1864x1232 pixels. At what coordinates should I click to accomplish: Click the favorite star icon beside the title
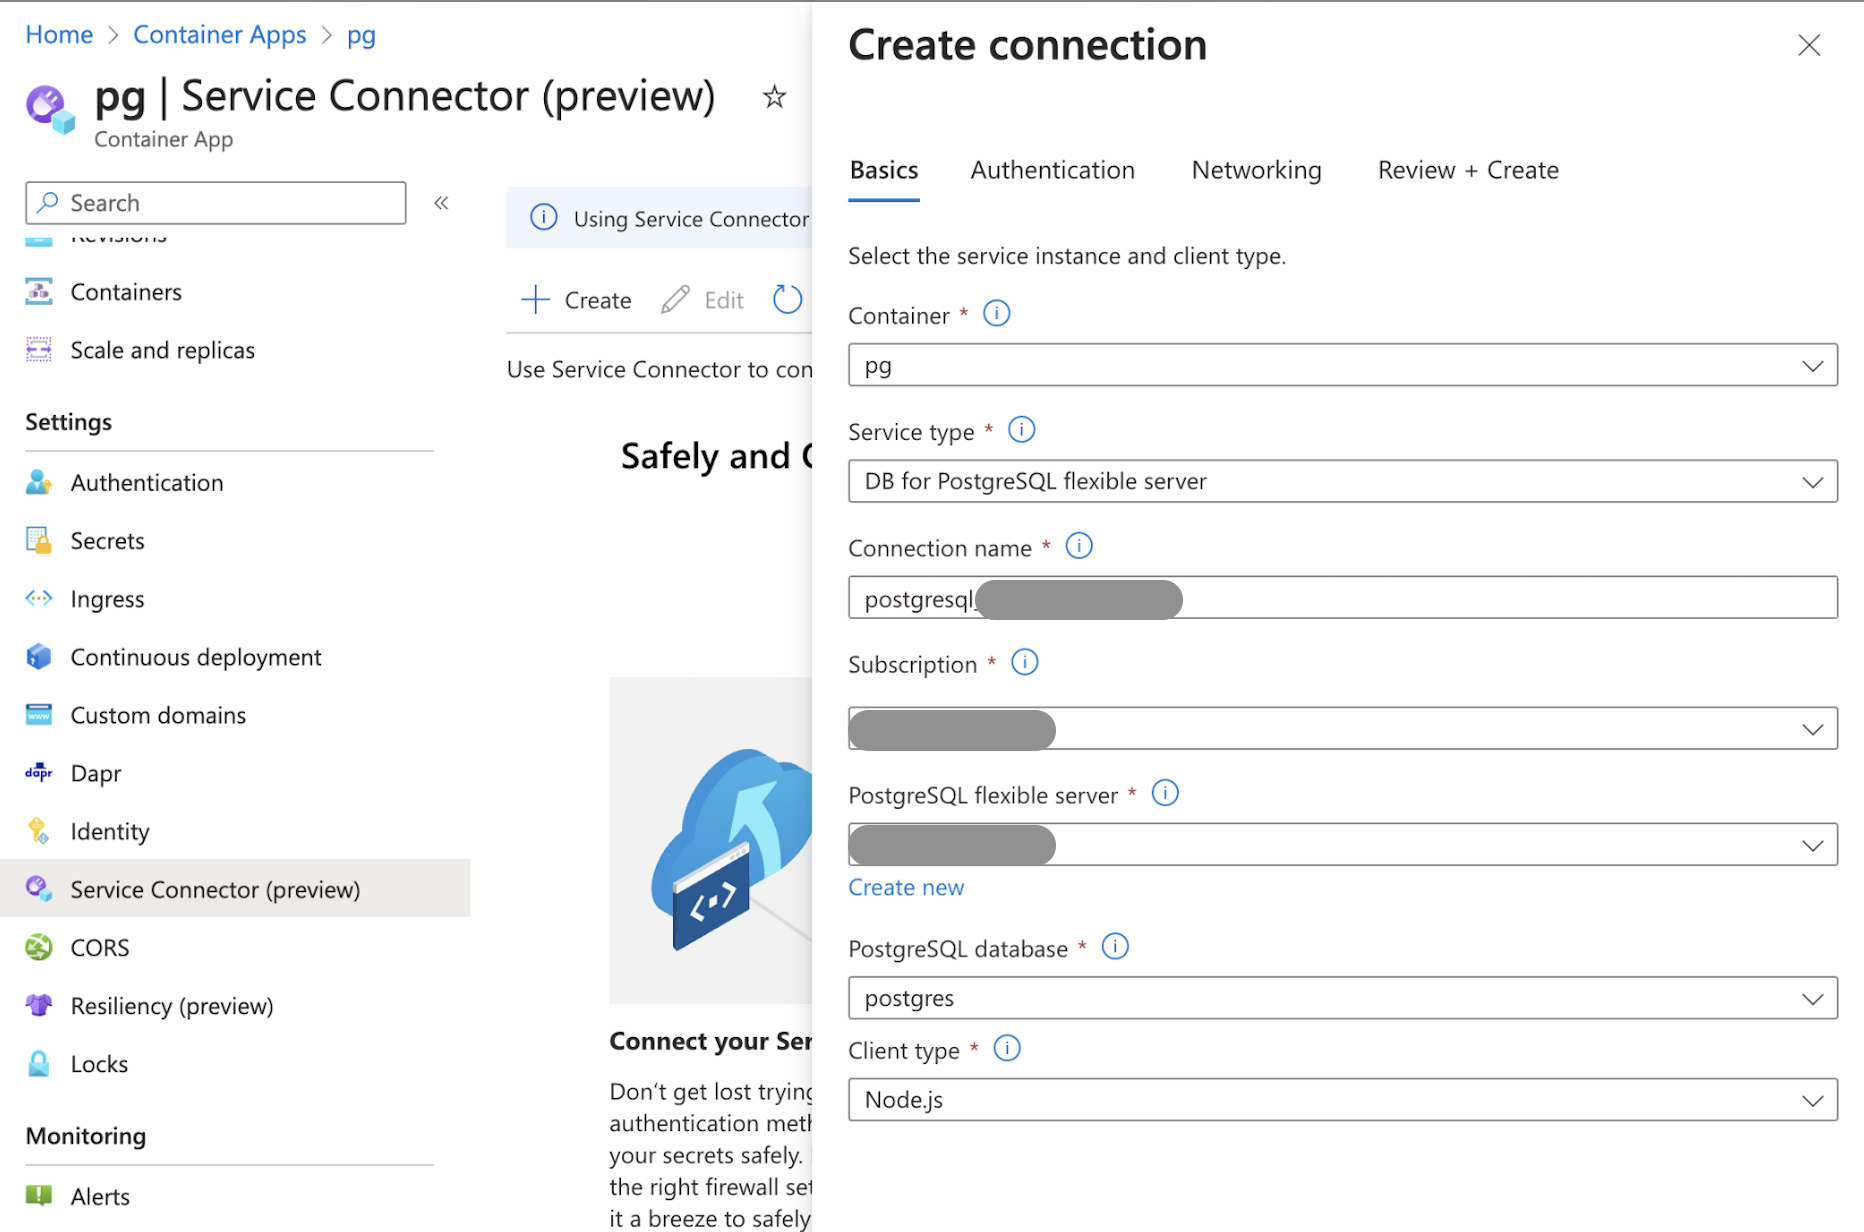click(774, 97)
